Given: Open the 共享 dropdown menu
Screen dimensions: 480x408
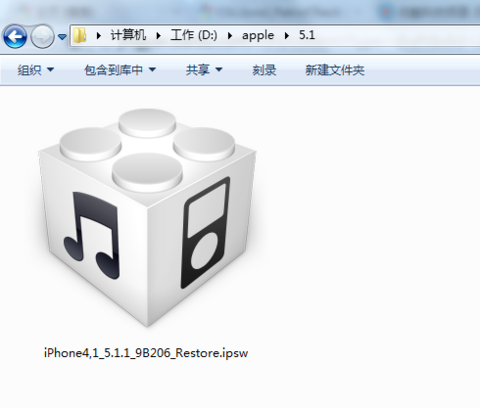Looking at the screenshot, I should (204, 70).
